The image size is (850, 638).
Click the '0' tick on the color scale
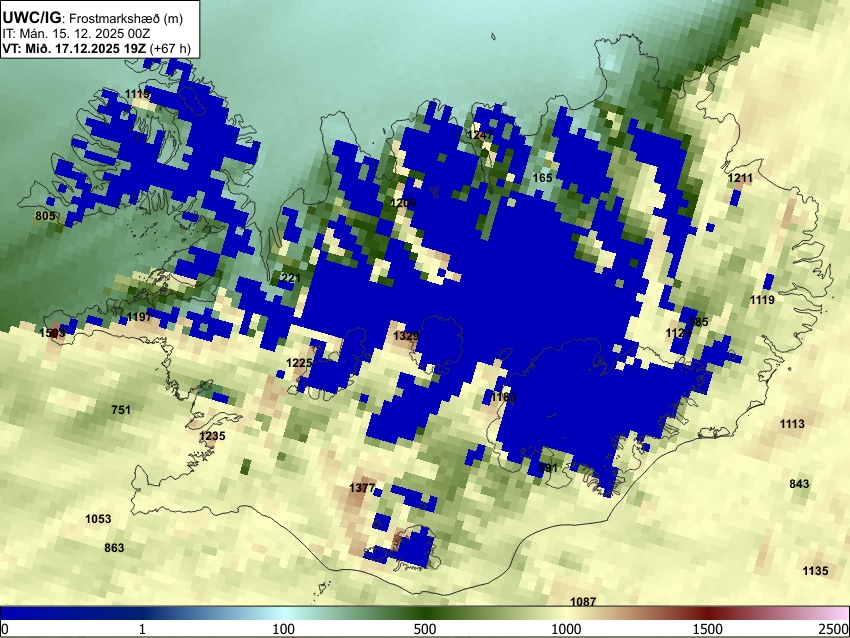point(5,629)
